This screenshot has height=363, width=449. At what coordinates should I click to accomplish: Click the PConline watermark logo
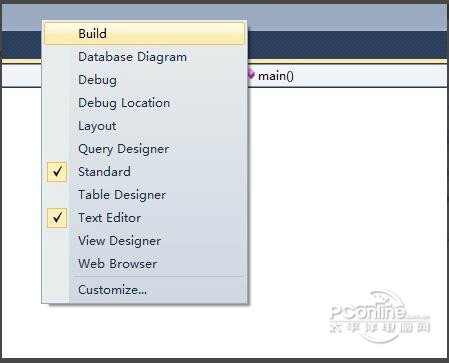point(379,316)
